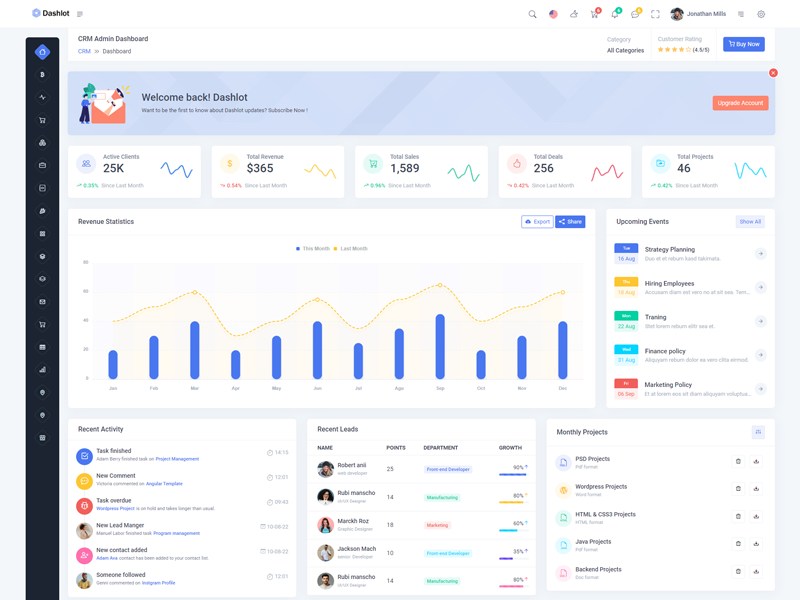This screenshot has width=800, height=600.
Task: Open the search icon in the header
Action: 532,14
